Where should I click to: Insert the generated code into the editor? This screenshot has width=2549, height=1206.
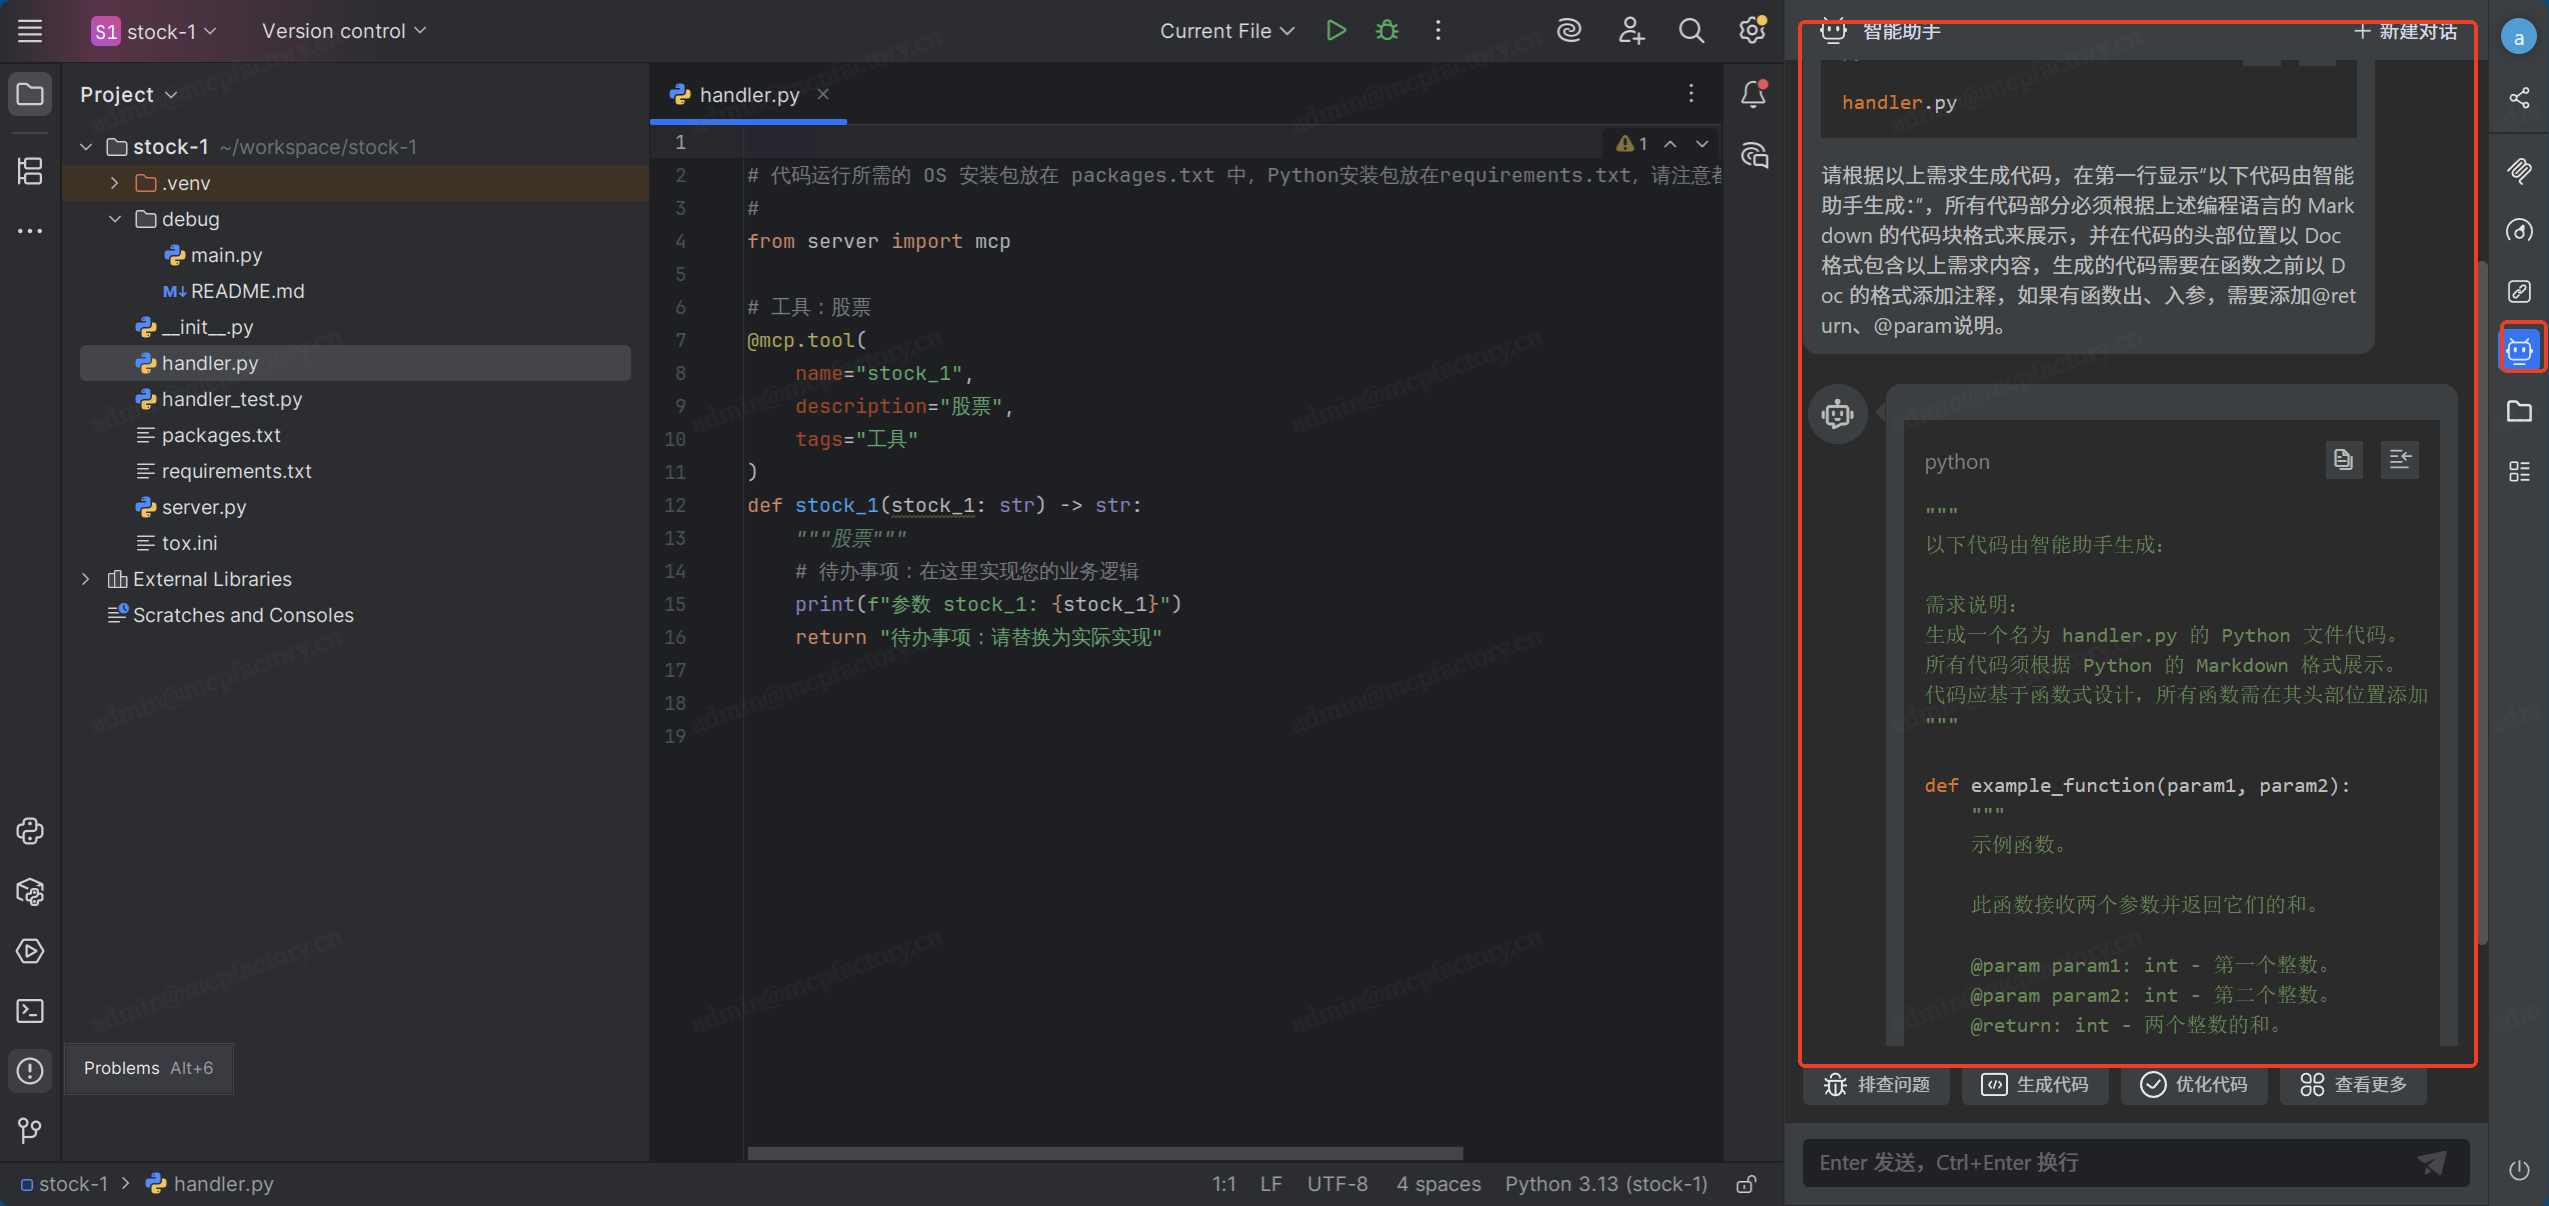click(x=2399, y=459)
